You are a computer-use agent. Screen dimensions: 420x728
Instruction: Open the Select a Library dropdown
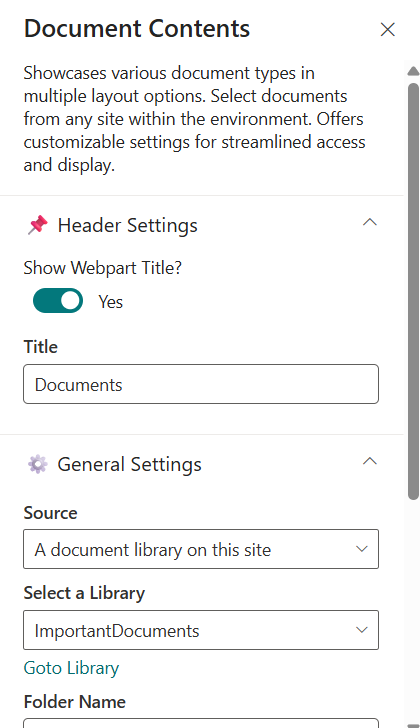pos(201,630)
